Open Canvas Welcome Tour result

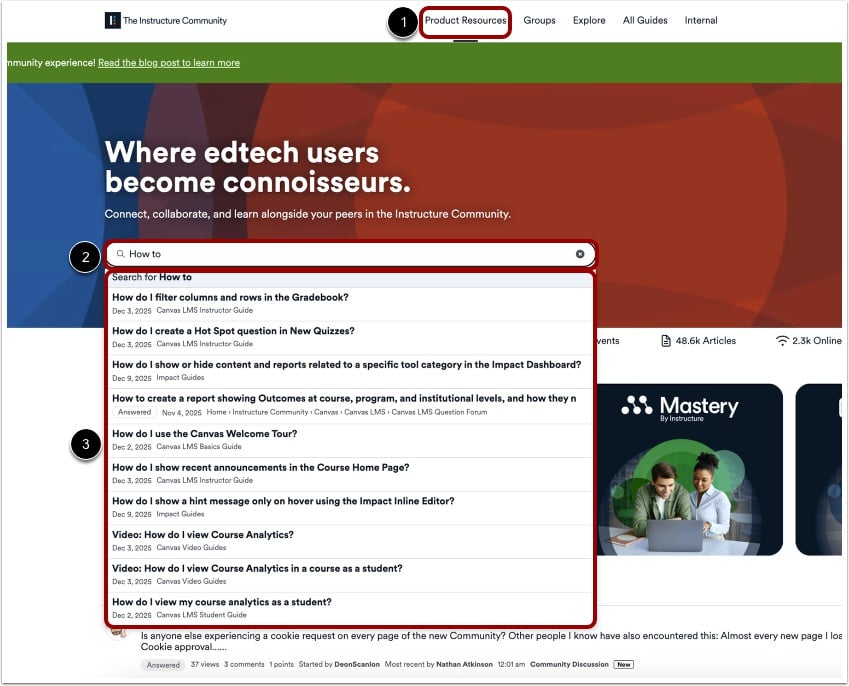[350, 440]
